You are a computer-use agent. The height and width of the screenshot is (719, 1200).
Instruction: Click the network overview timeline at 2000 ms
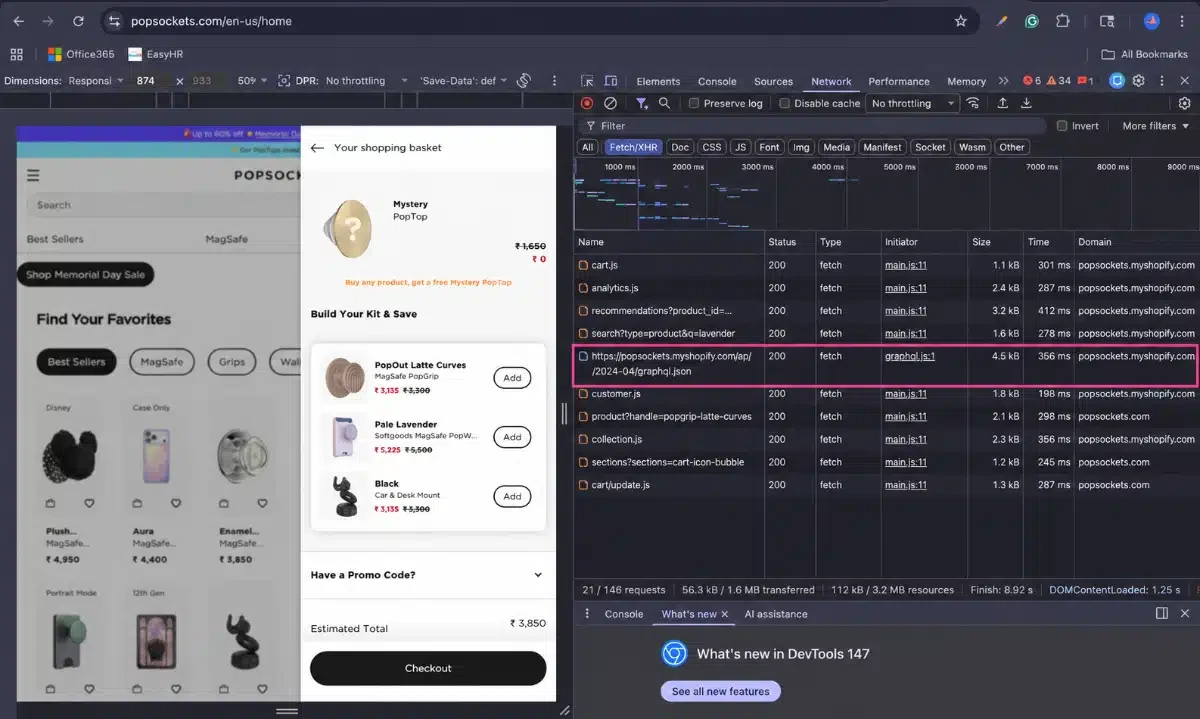(688, 167)
